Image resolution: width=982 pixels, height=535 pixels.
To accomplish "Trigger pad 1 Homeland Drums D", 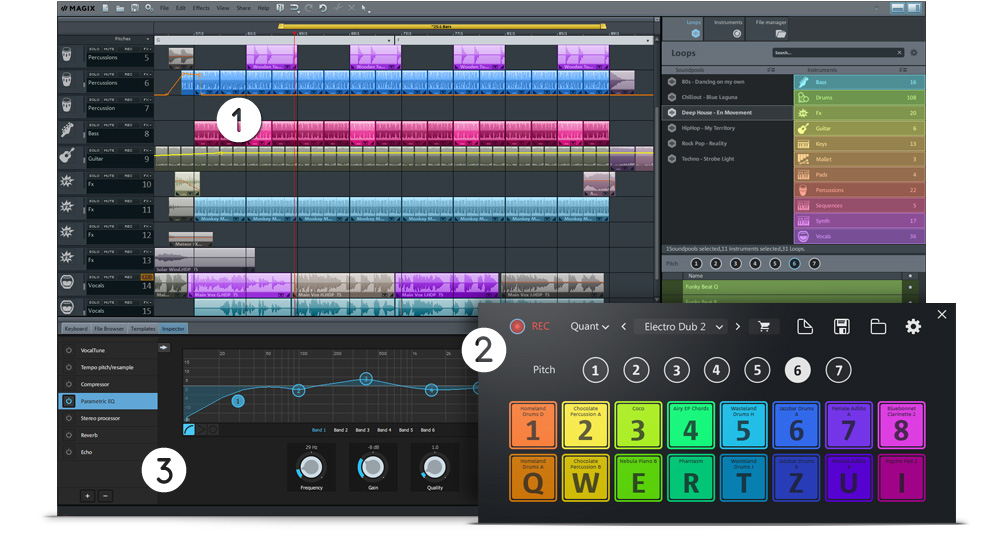I will click(533, 425).
